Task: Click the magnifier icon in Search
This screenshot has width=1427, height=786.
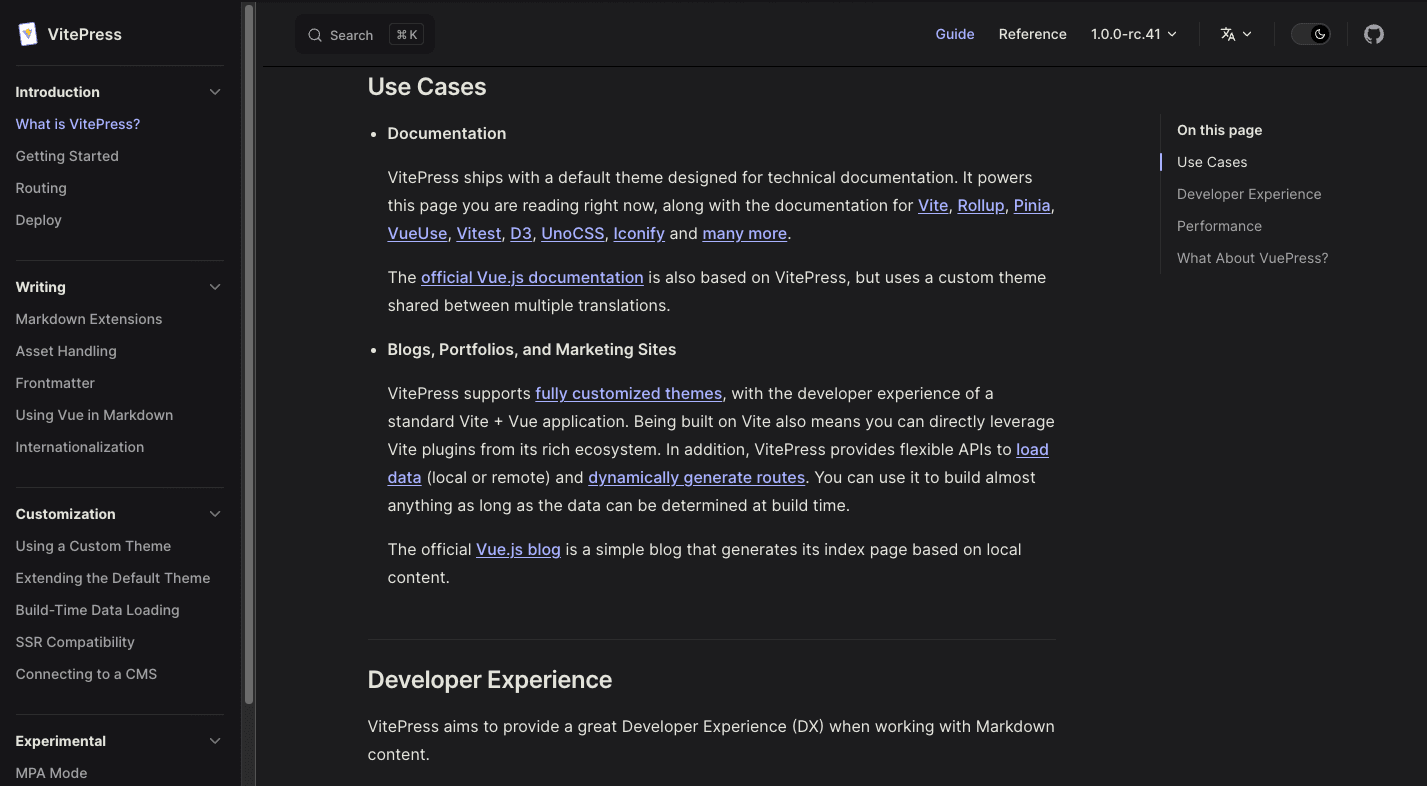Action: (315, 35)
